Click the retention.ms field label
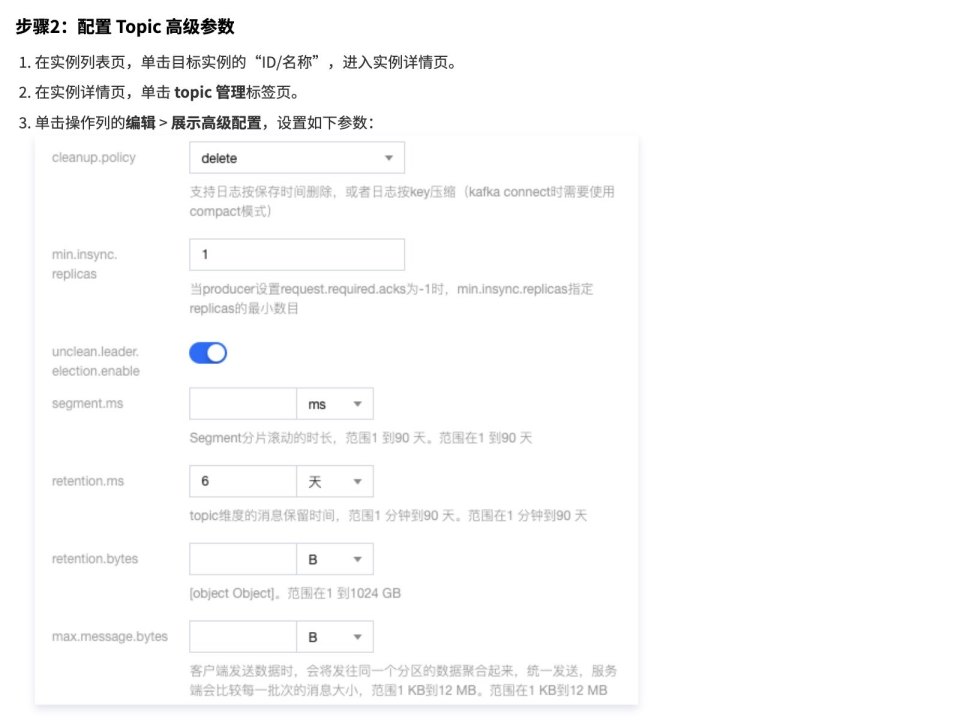This screenshot has width=960, height=722. pyautogui.click(x=88, y=481)
